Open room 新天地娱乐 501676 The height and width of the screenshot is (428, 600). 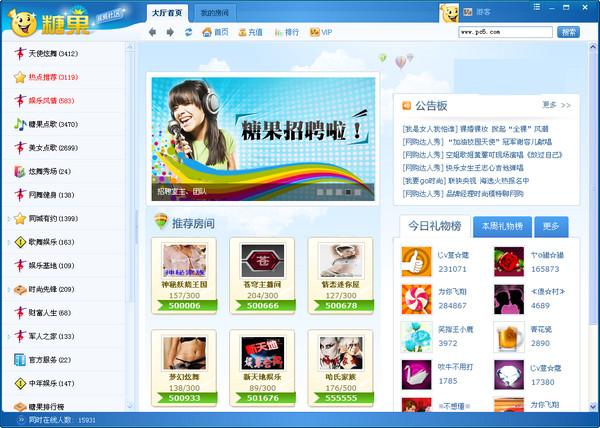tap(262, 368)
